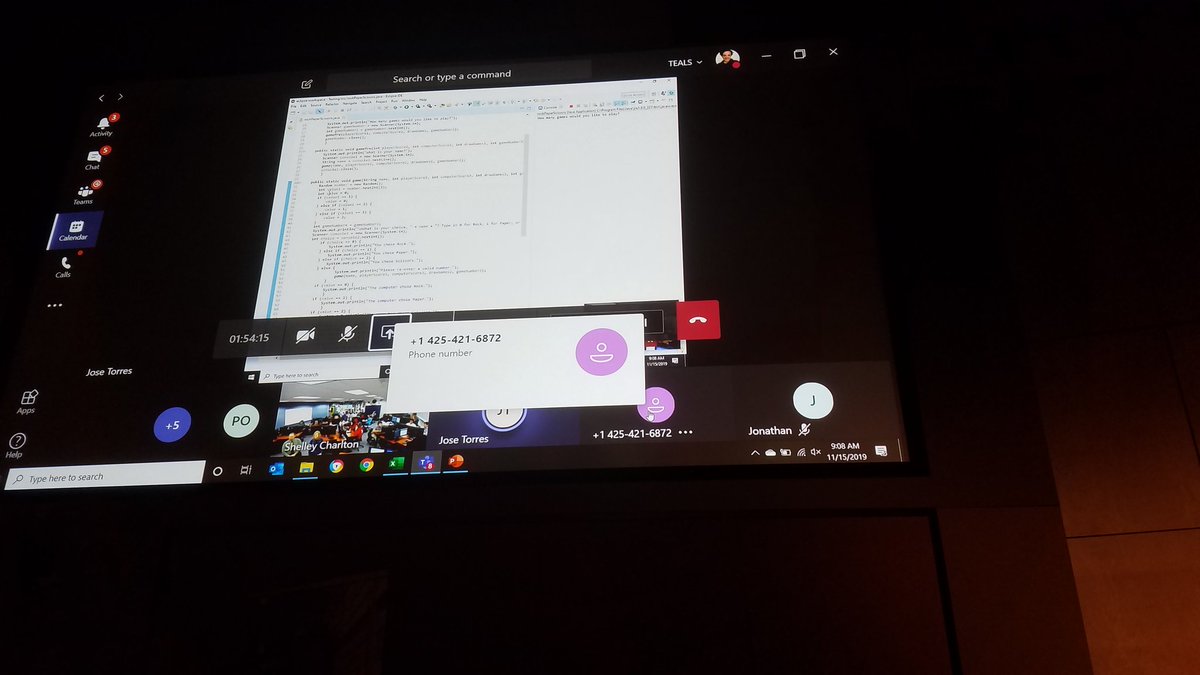This screenshot has width=1200, height=675.
Task: Click the +1 425-421-6872 participant avatar
Action: (655, 405)
